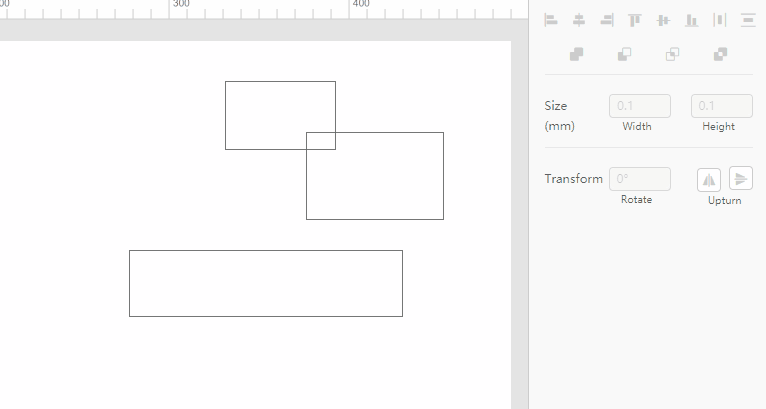
Task: Flip the object horizontally in Upturn
Action: pos(709,180)
